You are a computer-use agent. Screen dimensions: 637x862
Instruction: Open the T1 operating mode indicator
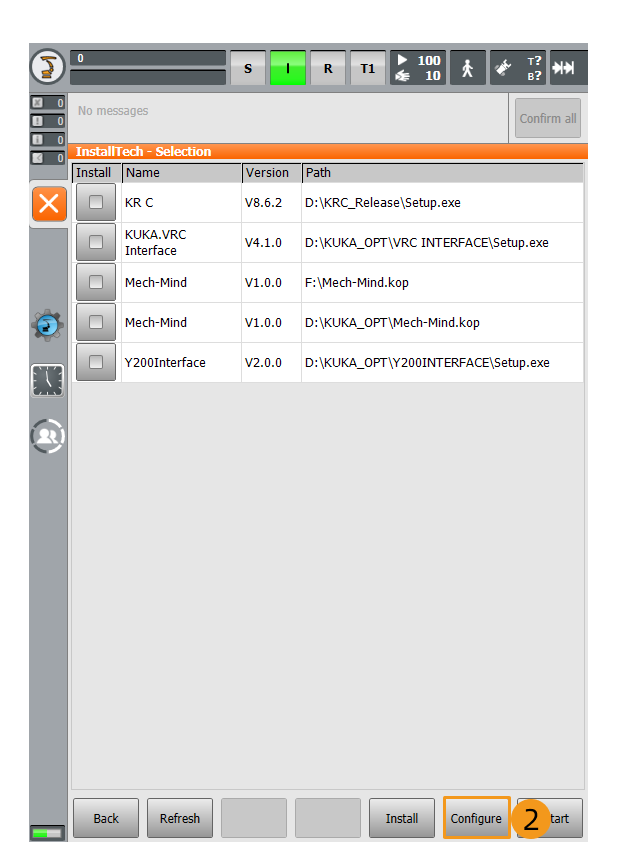point(368,68)
